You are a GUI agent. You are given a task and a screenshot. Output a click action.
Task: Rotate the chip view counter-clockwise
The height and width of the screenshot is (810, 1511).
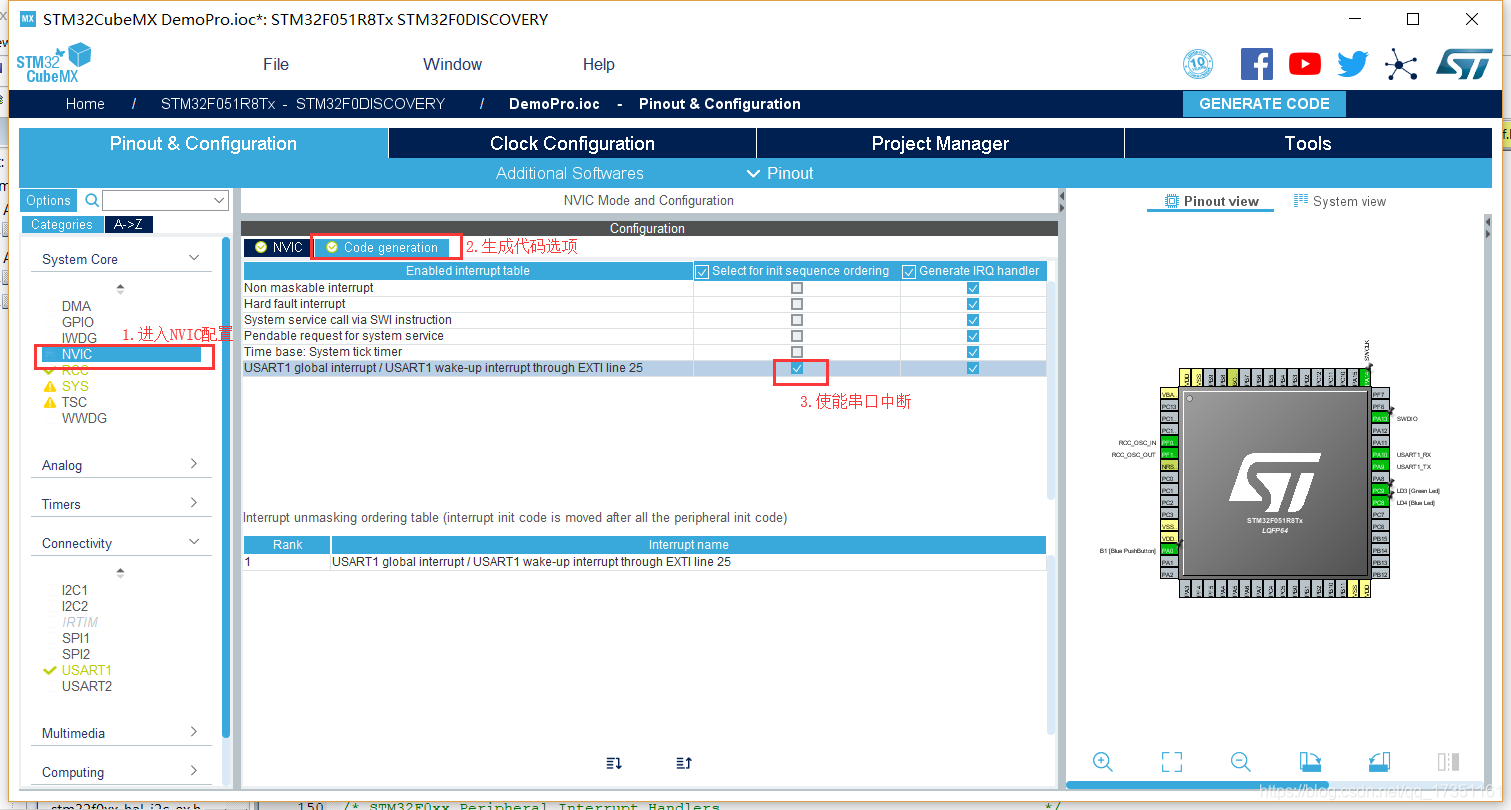tap(1379, 762)
